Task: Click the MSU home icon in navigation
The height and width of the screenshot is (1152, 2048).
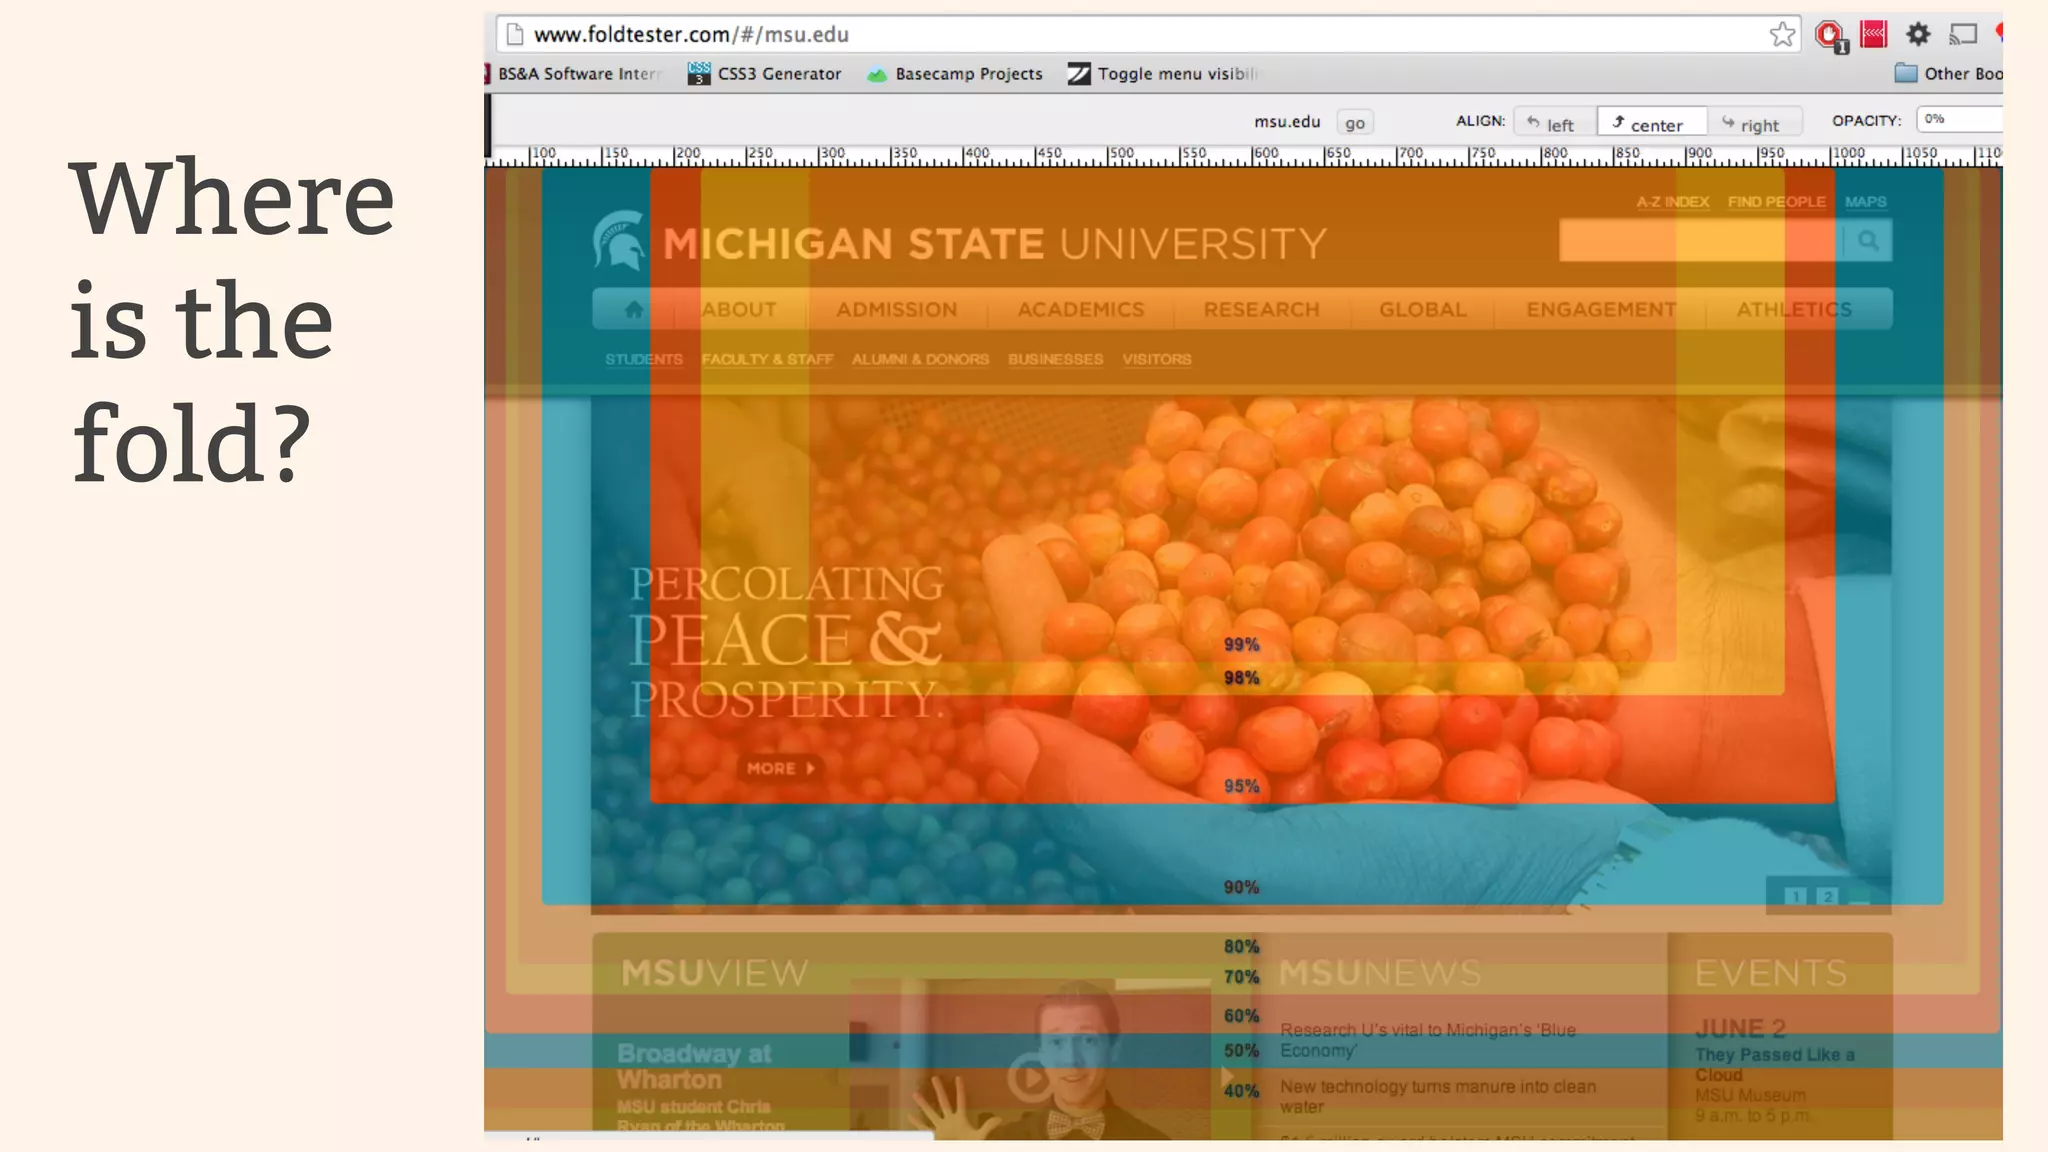Action: [x=634, y=310]
